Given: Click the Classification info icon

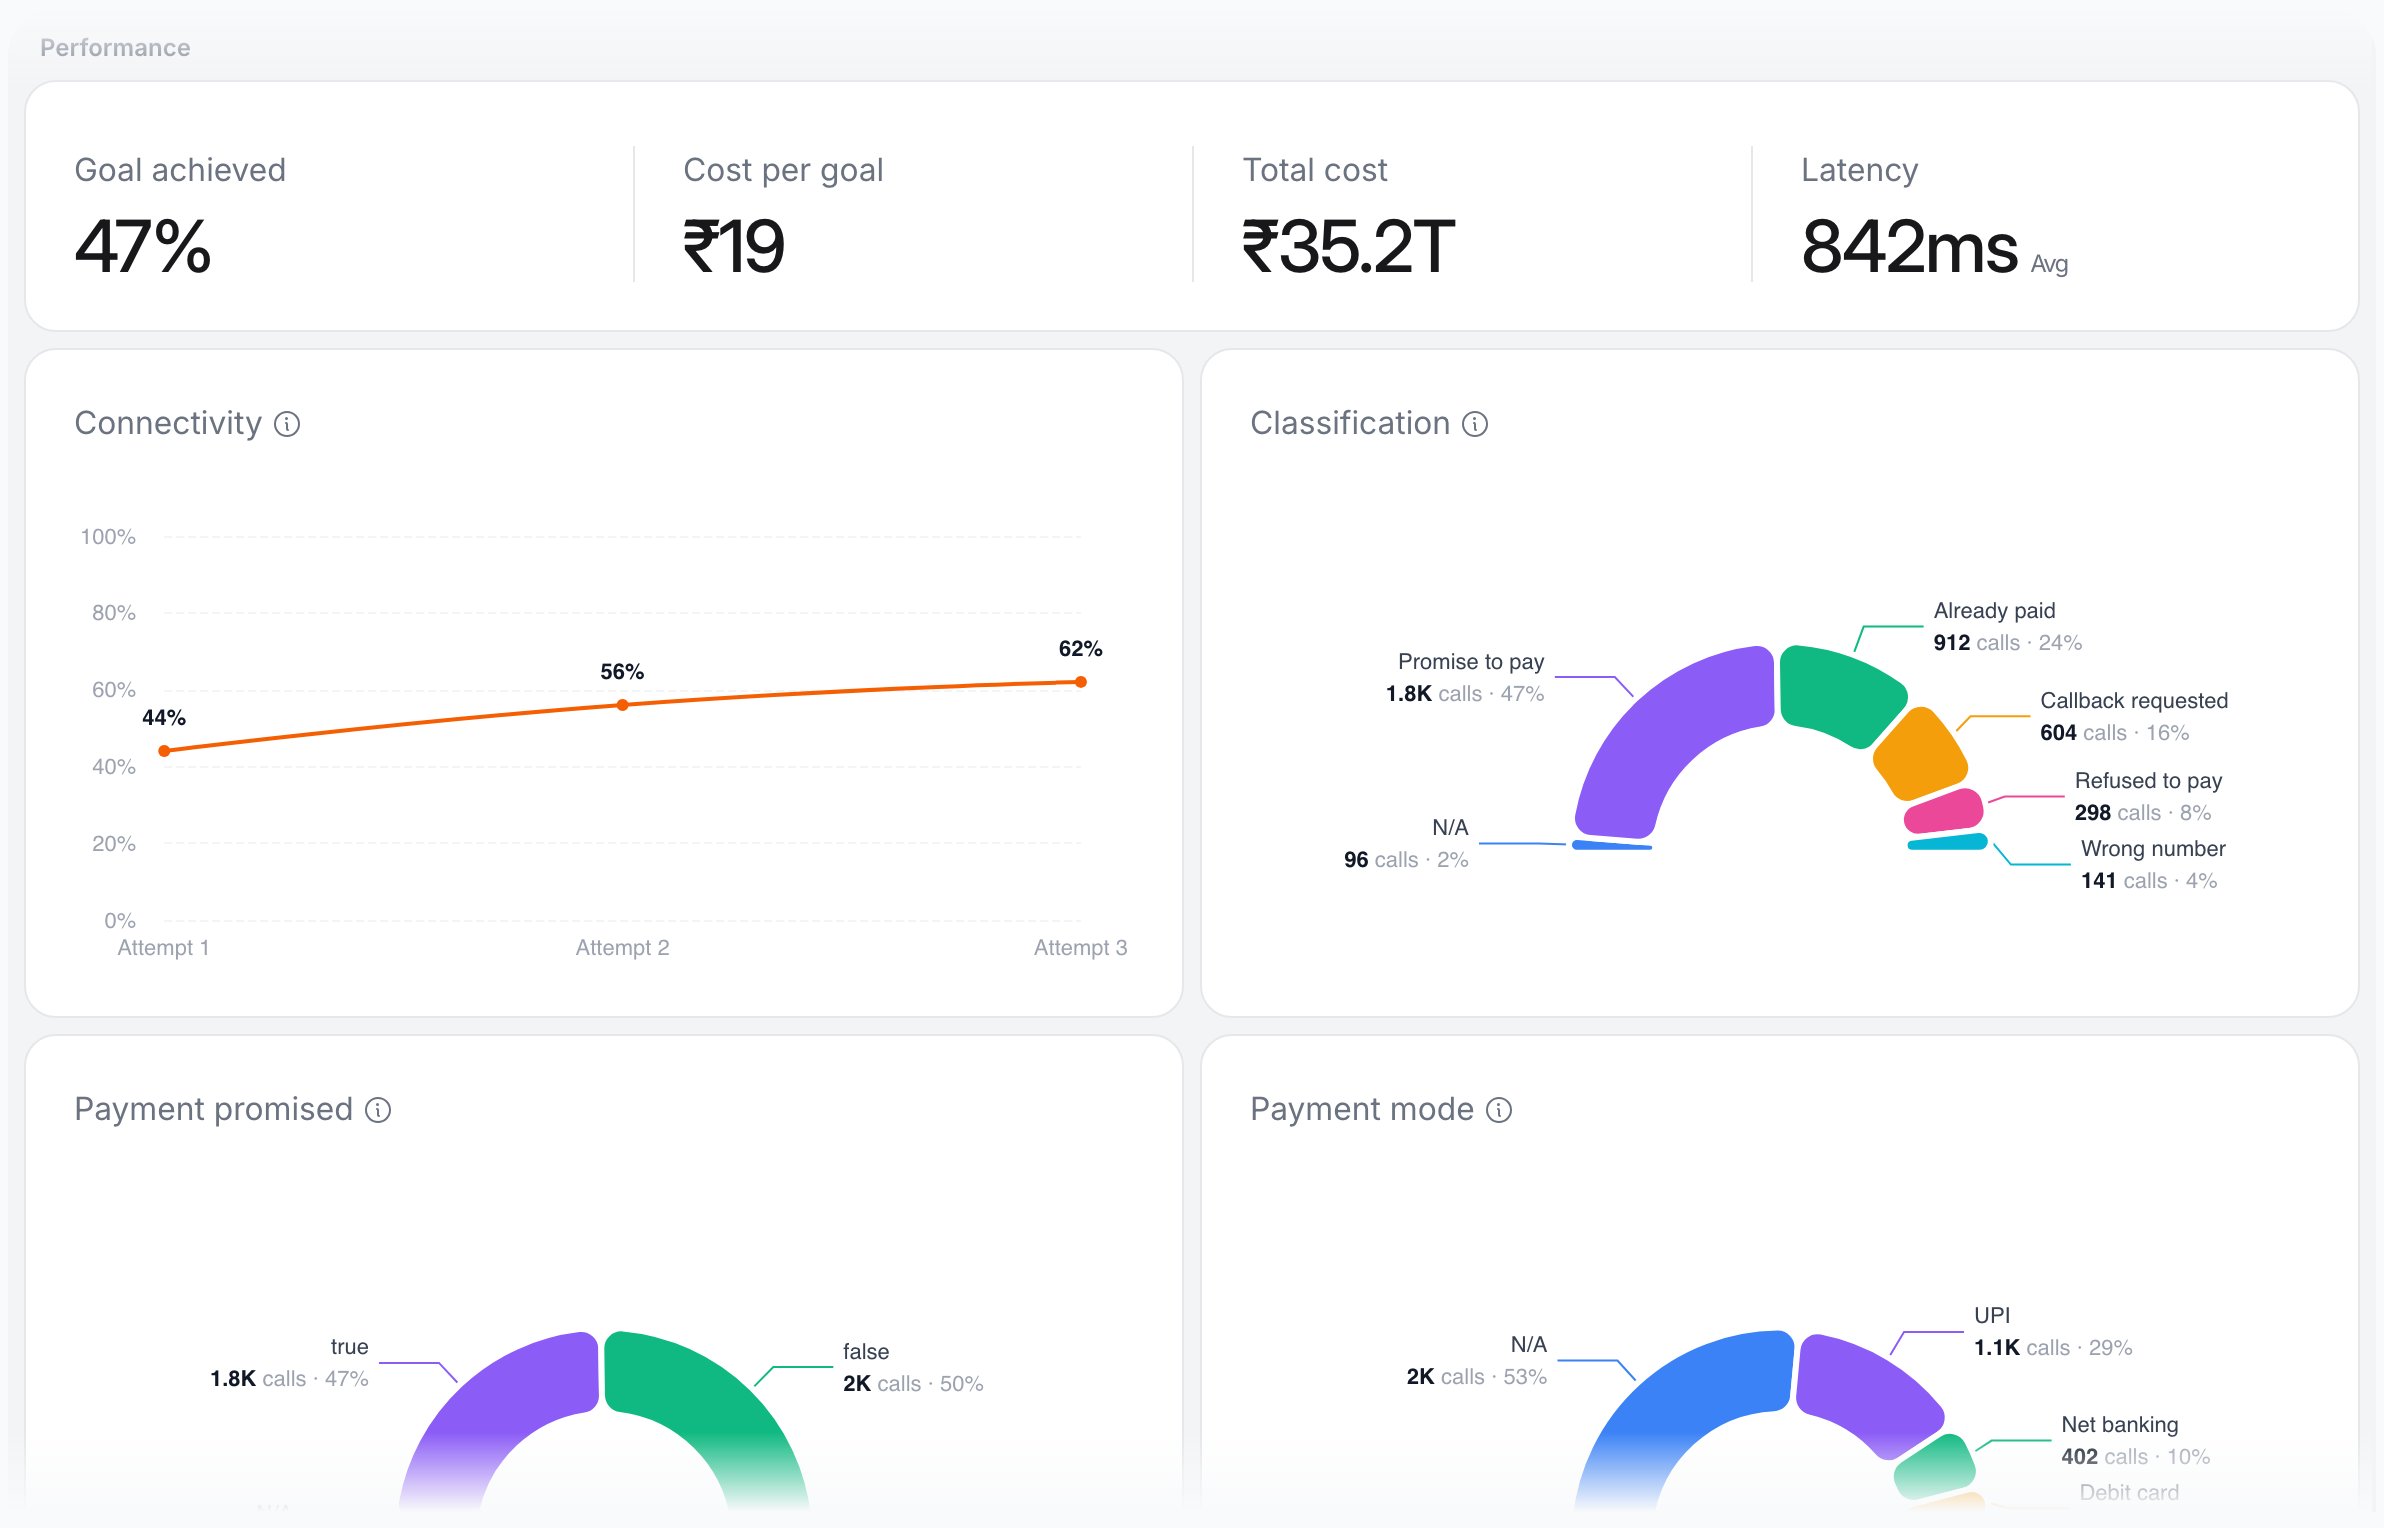Looking at the screenshot, I should tap(1475, 424).
